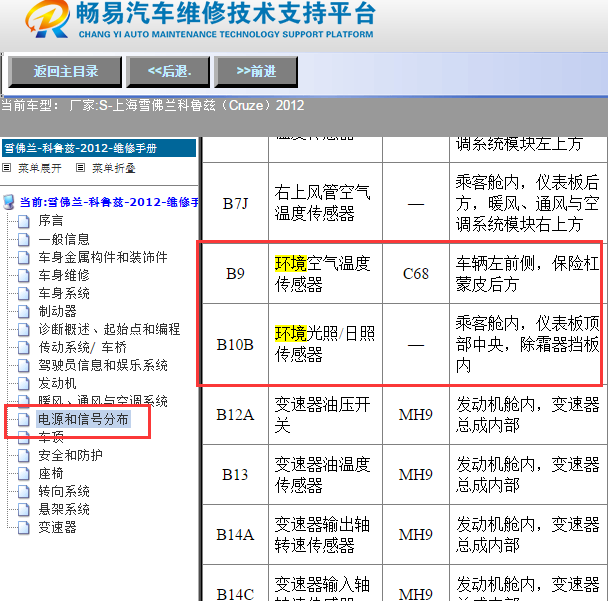Click the B13 code cell
Viewport: 608px width, 601px height.
click(235, 475)
